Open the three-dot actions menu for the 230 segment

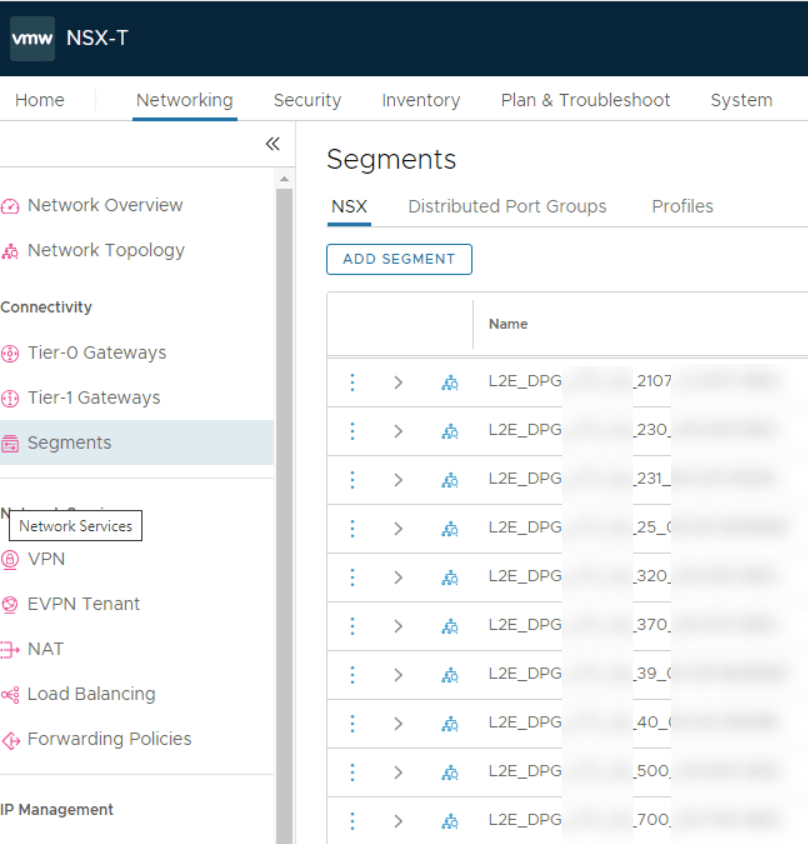pyautogui.click(x=352, y=431)
